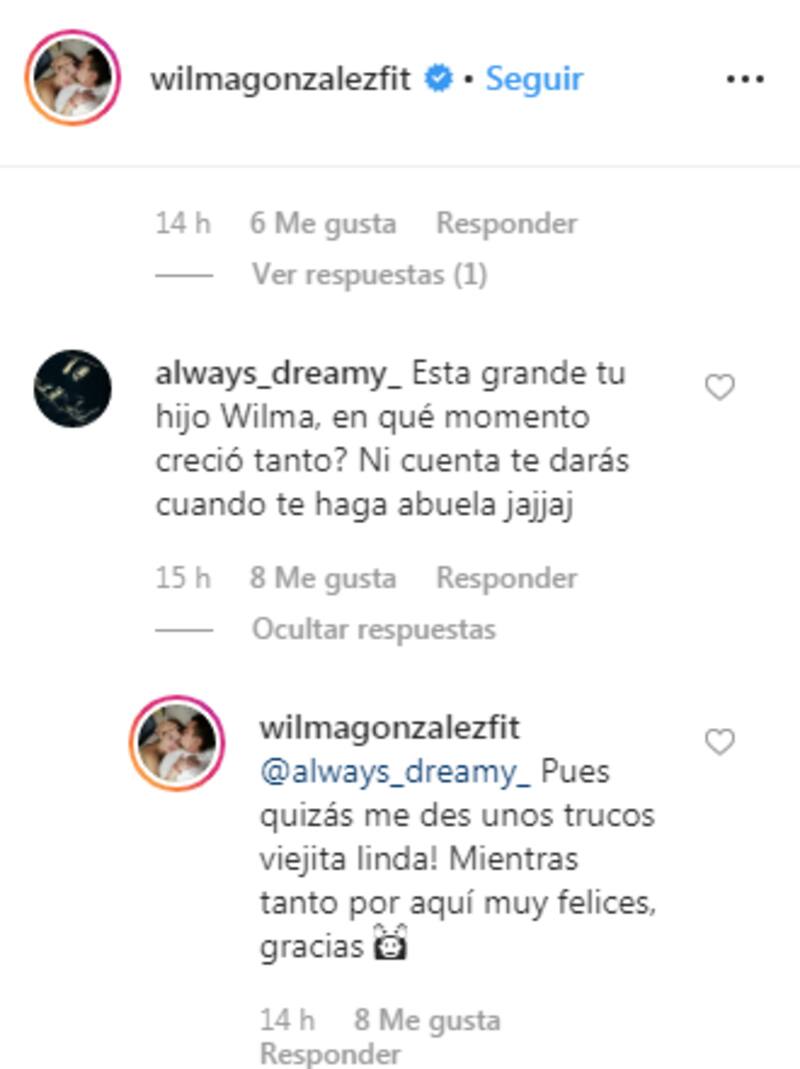Reply to always_dreamy_ comment via Responder

click(506, 578)
